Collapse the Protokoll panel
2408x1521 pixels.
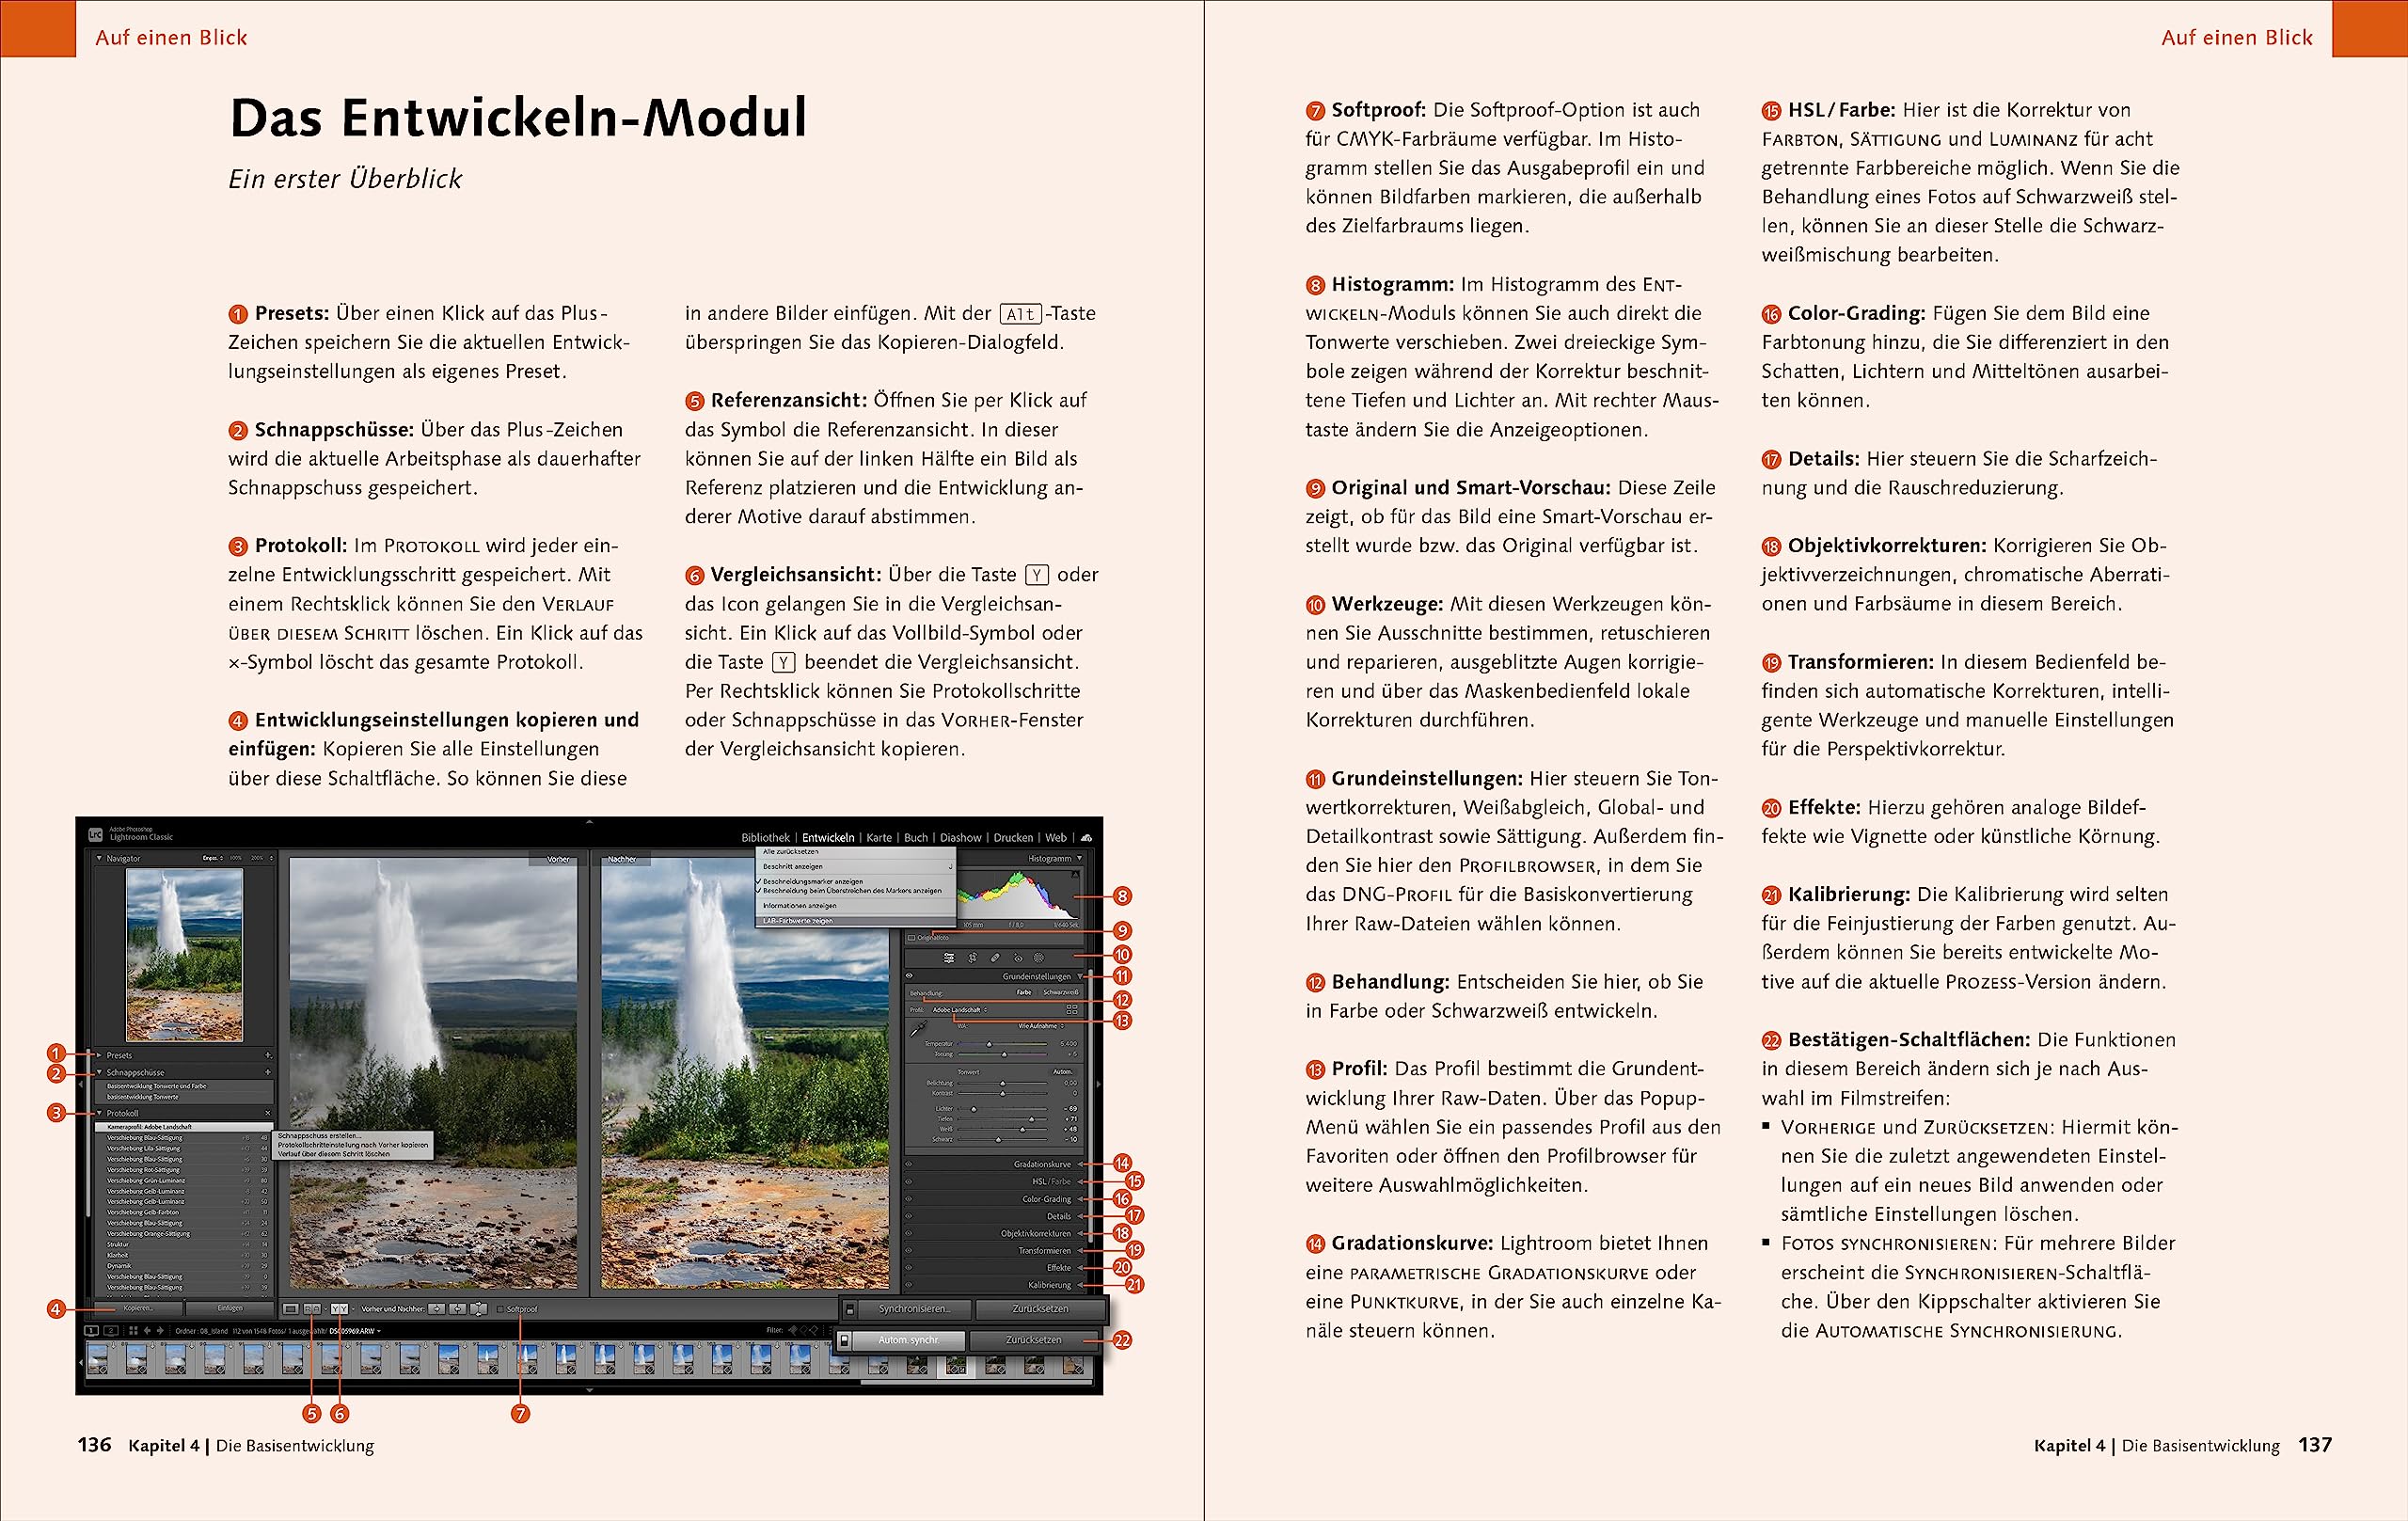[x=100, y=1113]
